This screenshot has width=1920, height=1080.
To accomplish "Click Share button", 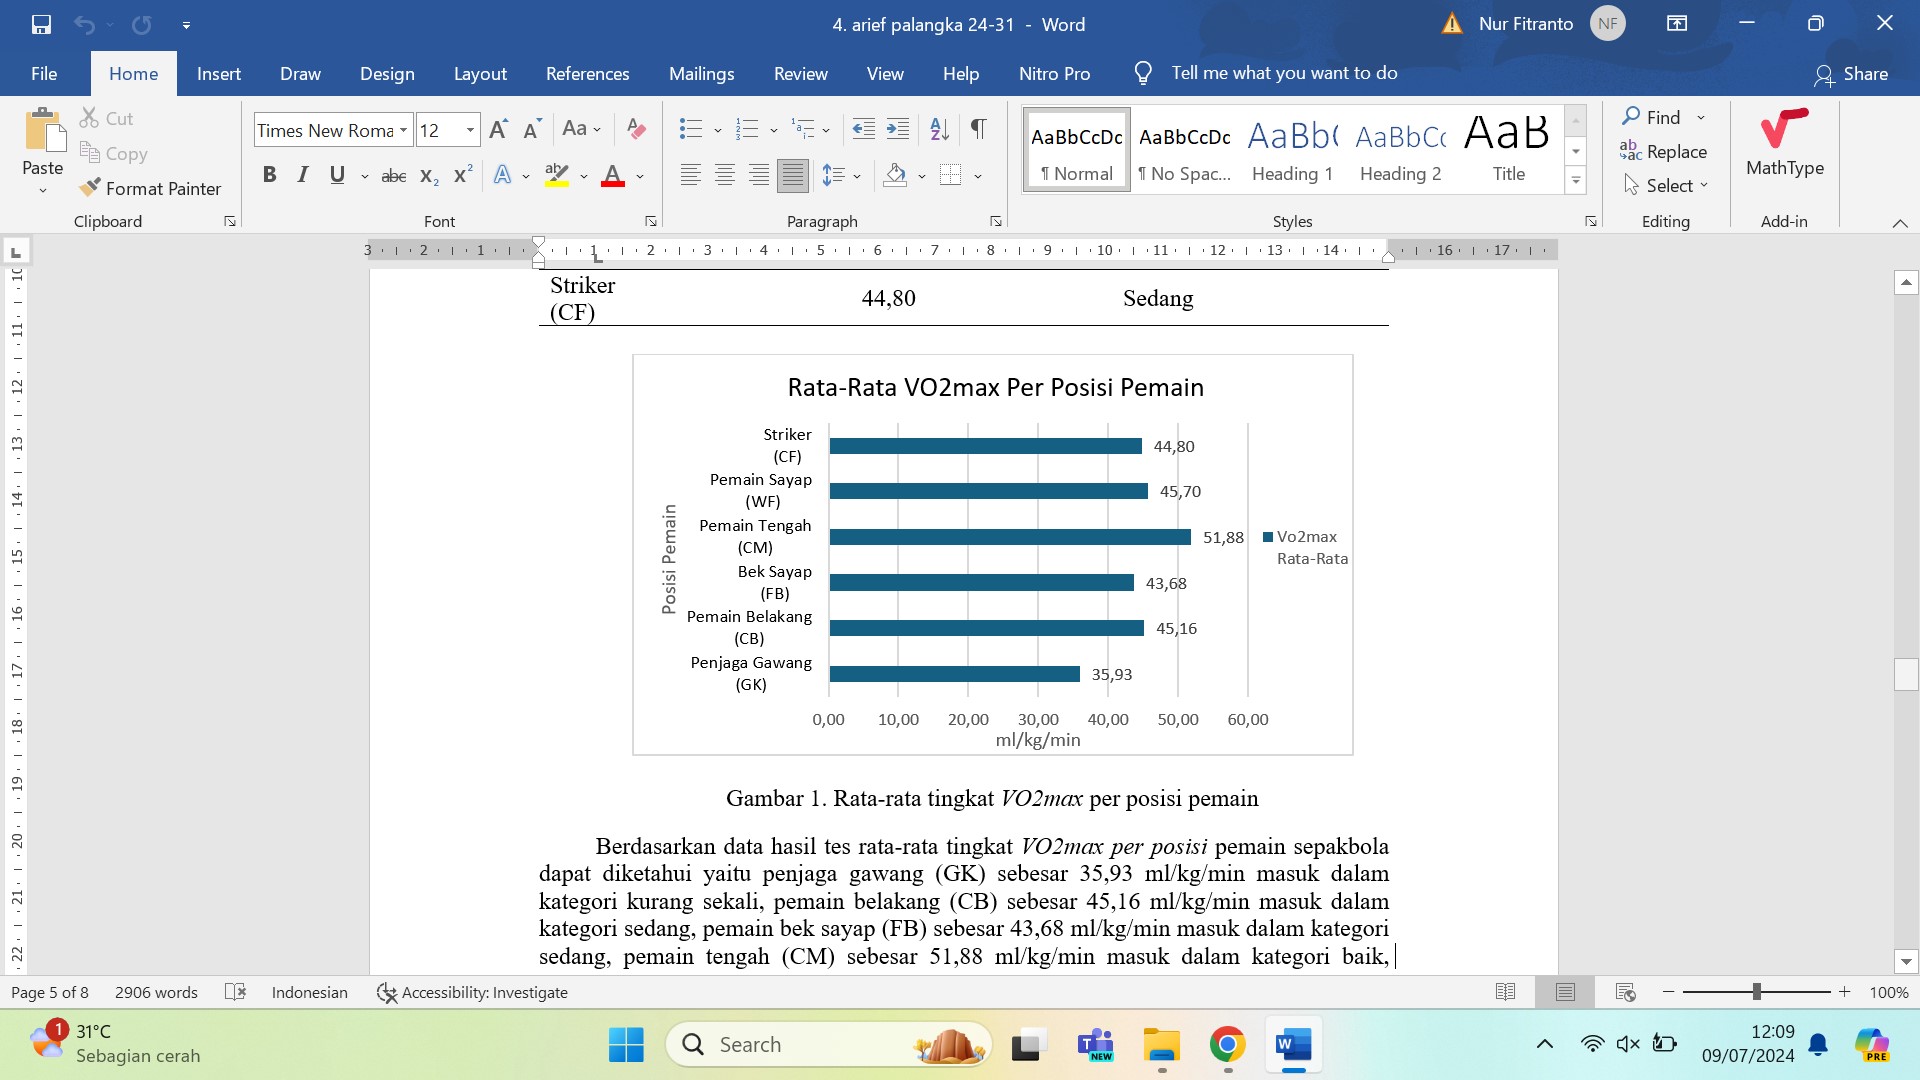I will click(1852, 74).
